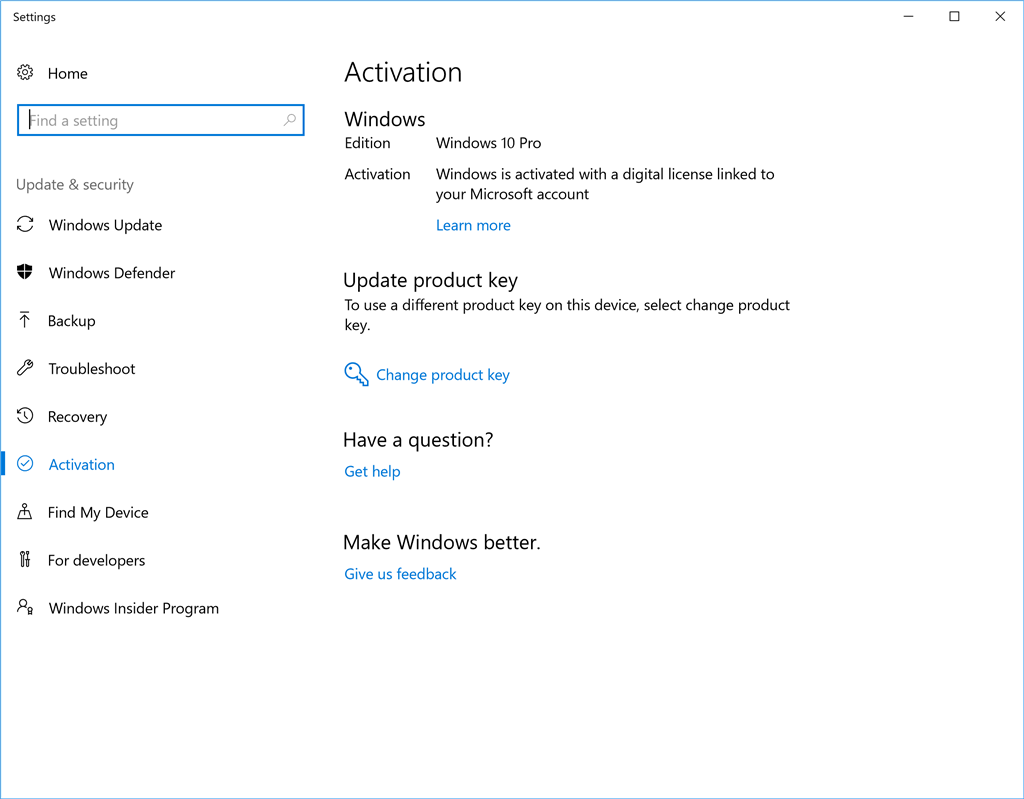
Task: Switch to Recovery settings
Action: click(x=77, y=417)
